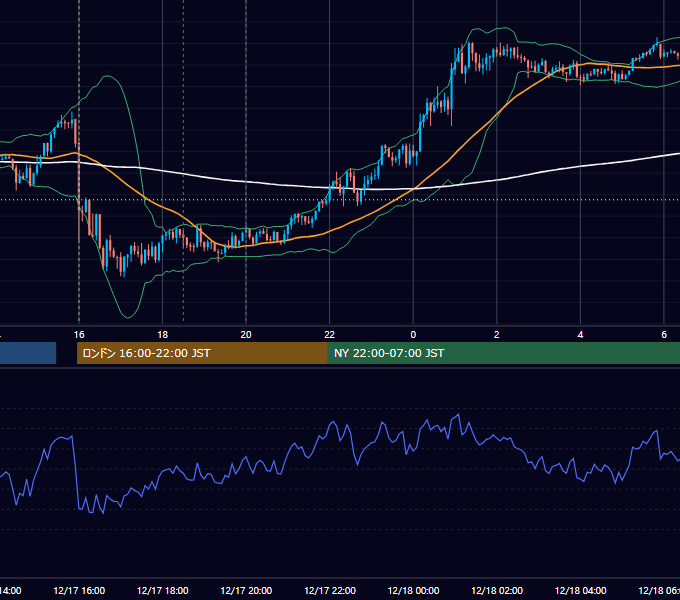
Task: Click the 12/17 22:00 date label
Action: 330,591
